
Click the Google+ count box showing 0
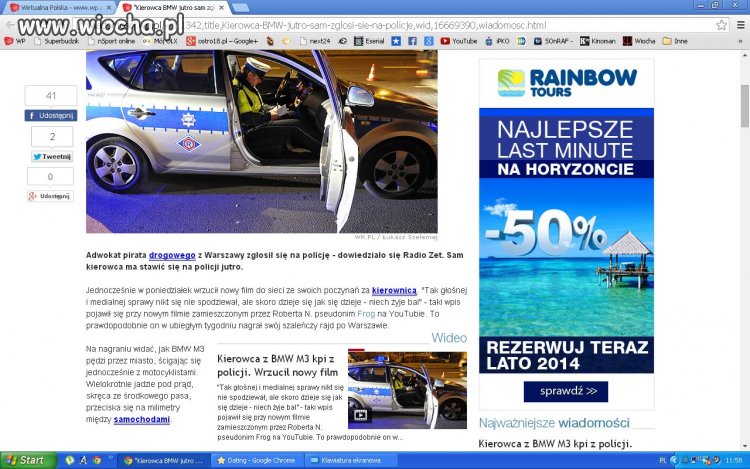coord(50,177)
